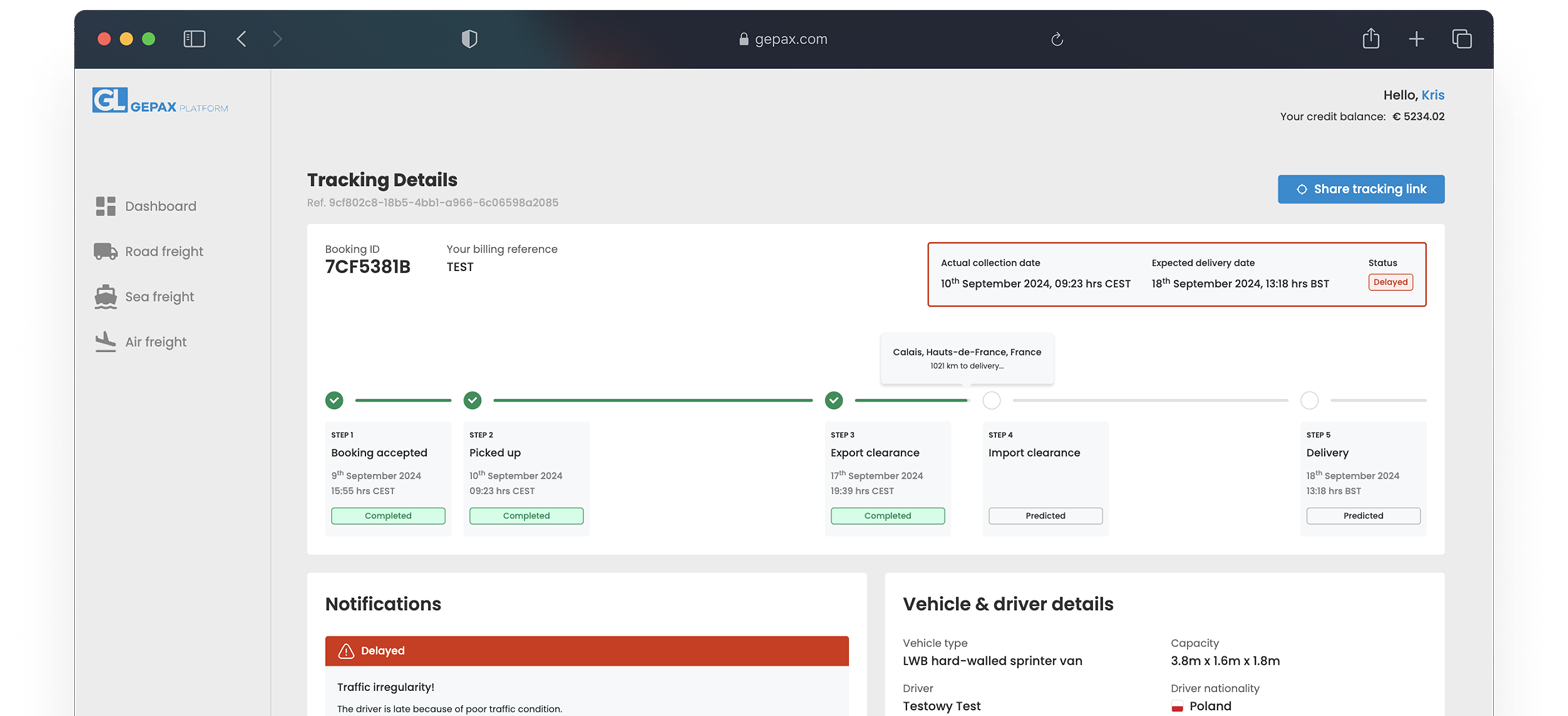Click the red Delayed status badge
This screenshot has height=716, width=1568.
coord(1390,282)
